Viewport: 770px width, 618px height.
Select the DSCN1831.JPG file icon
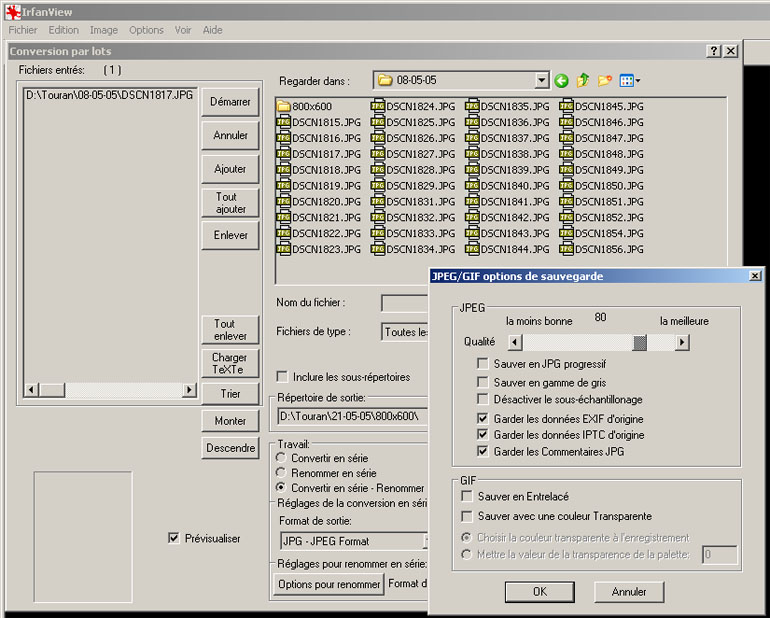click(x=378, y=201)
